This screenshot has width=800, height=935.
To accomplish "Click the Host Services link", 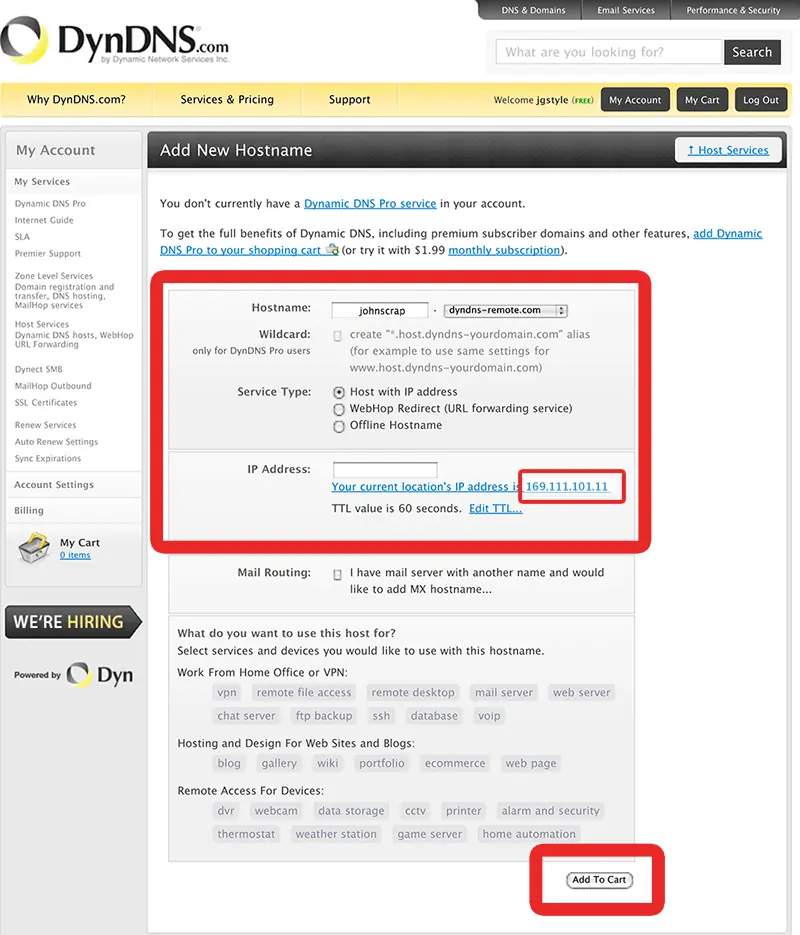I will (x=728, y=150).
